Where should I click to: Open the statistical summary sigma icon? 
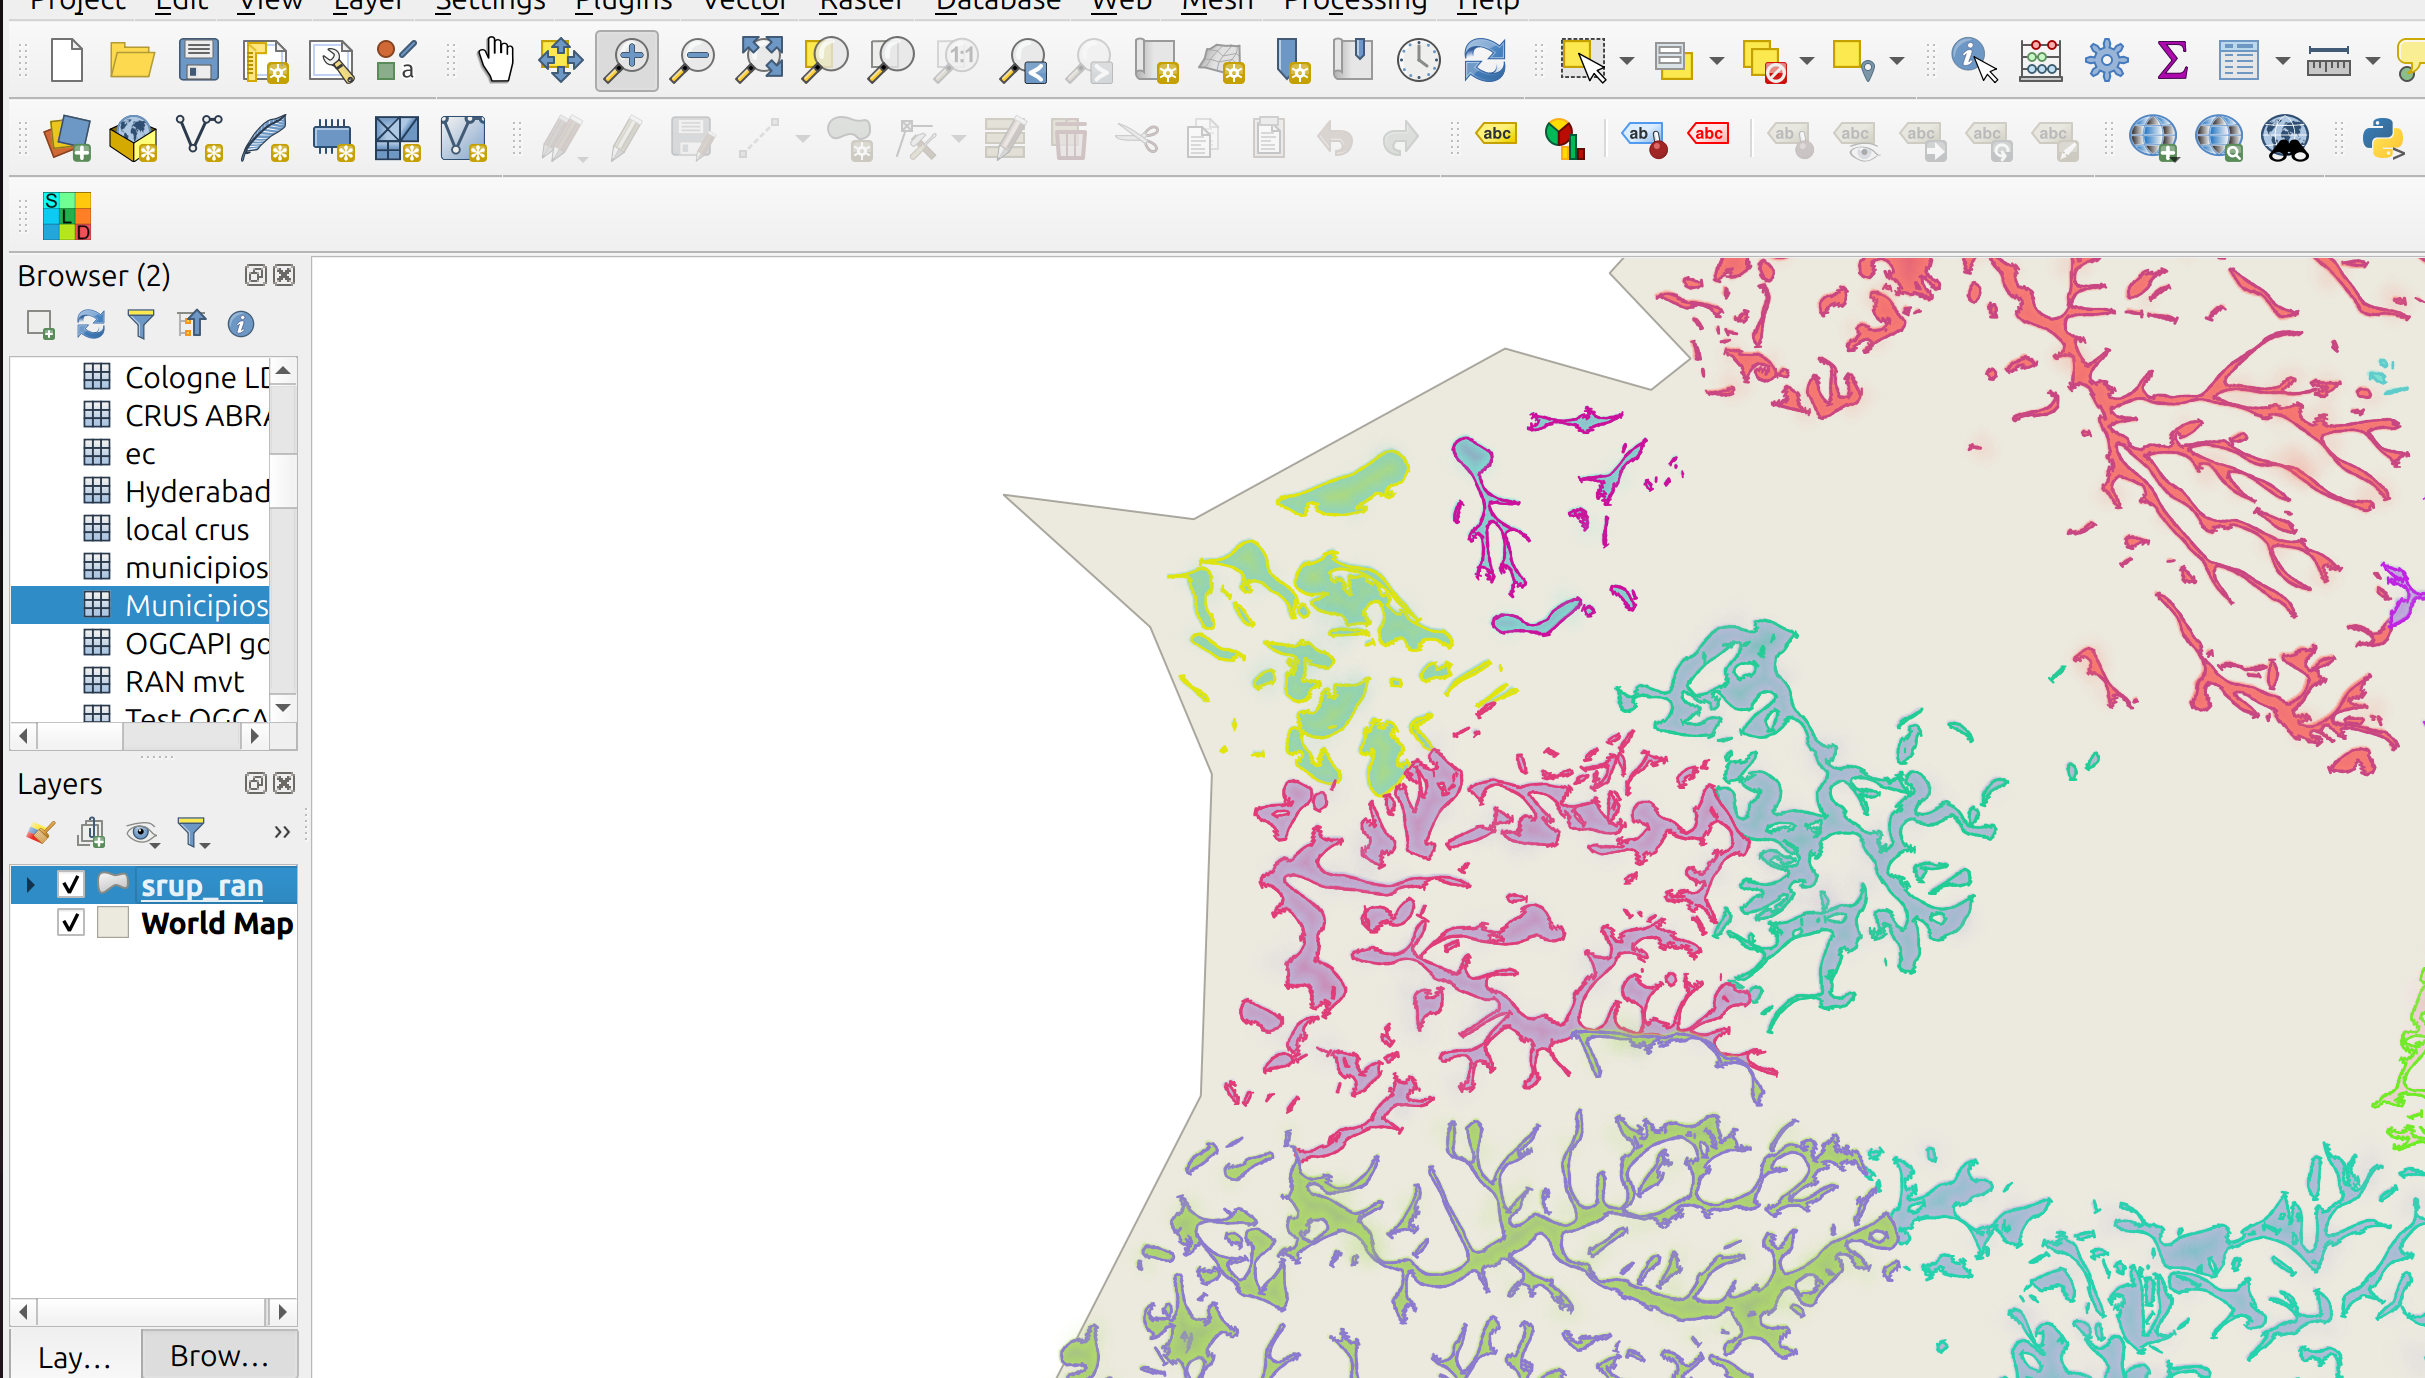pyautogui.click(x=2172, y=61)
